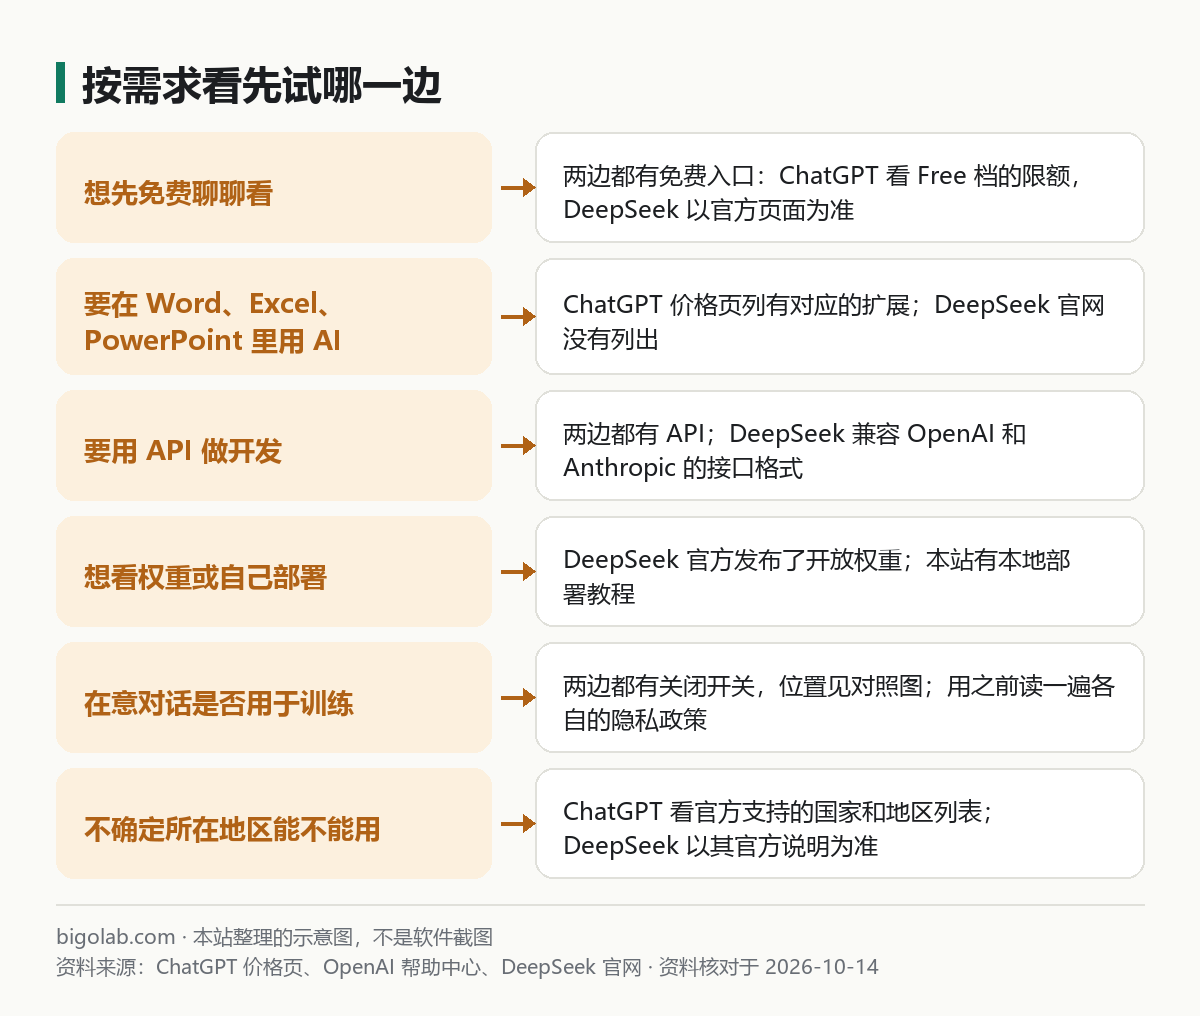Click the 资料来源 line with date 2026-10-14

(x=467, y=967)
